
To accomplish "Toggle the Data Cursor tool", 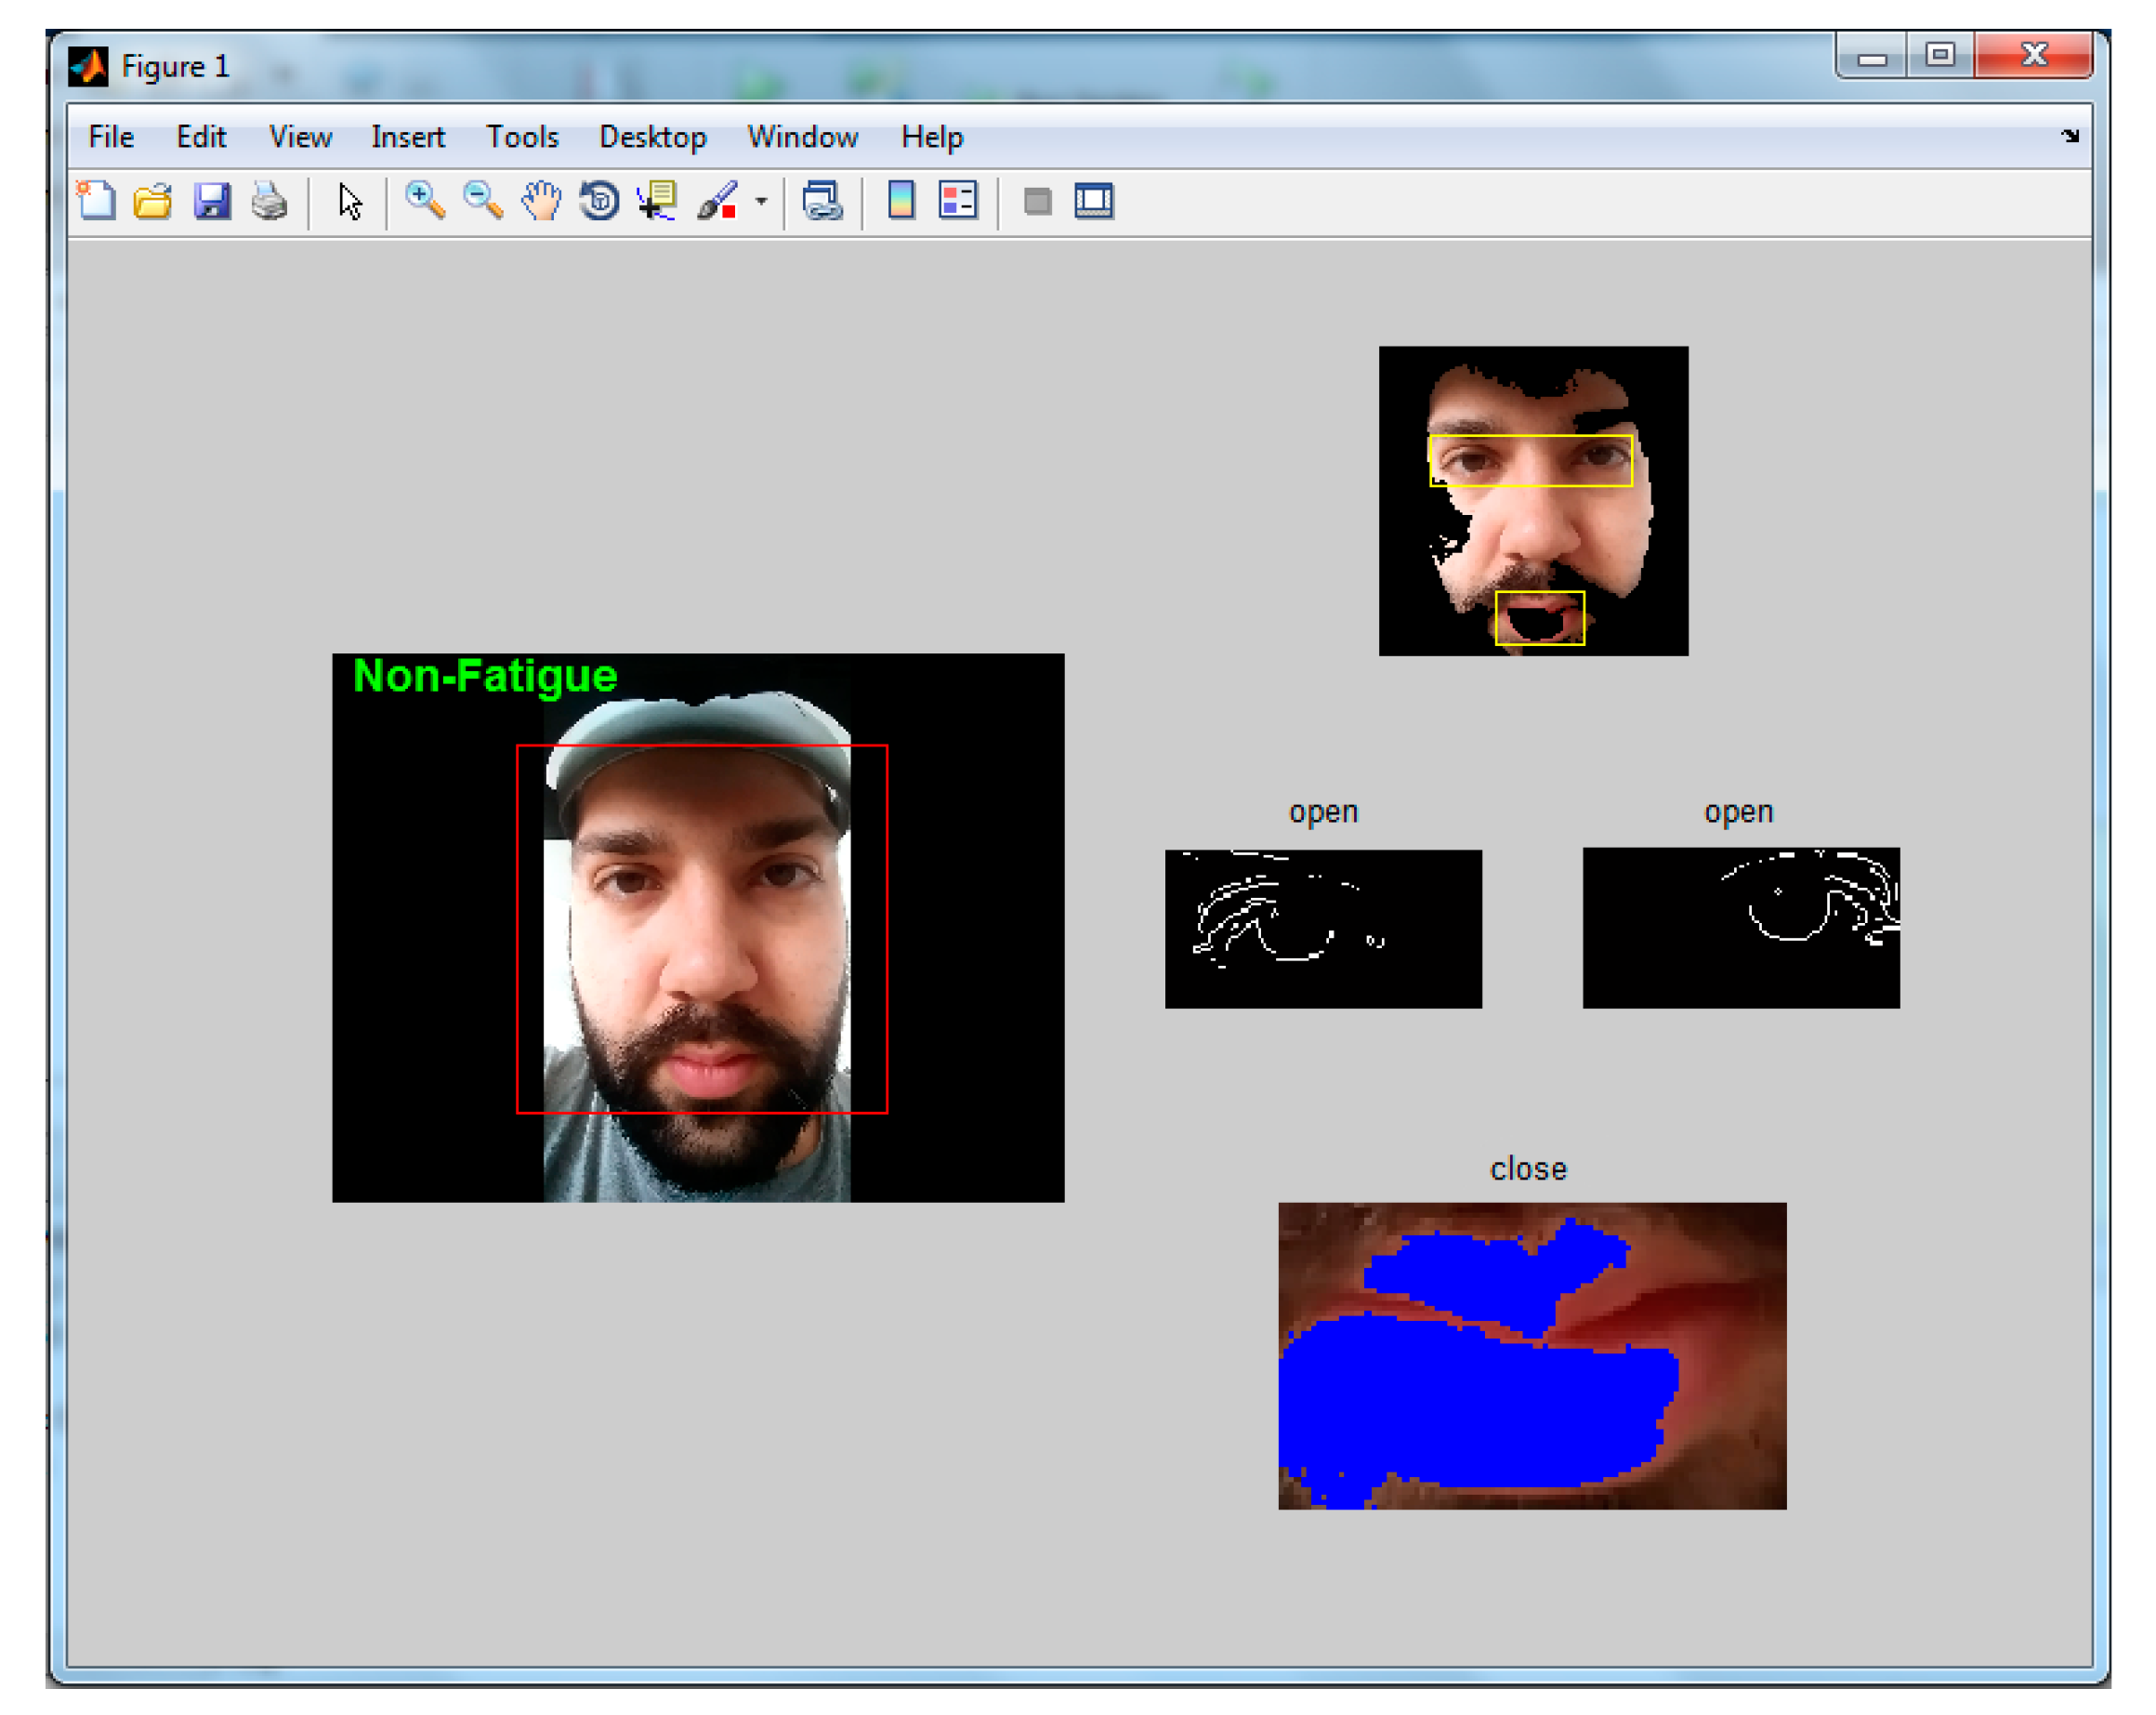I will pos(657,201).
